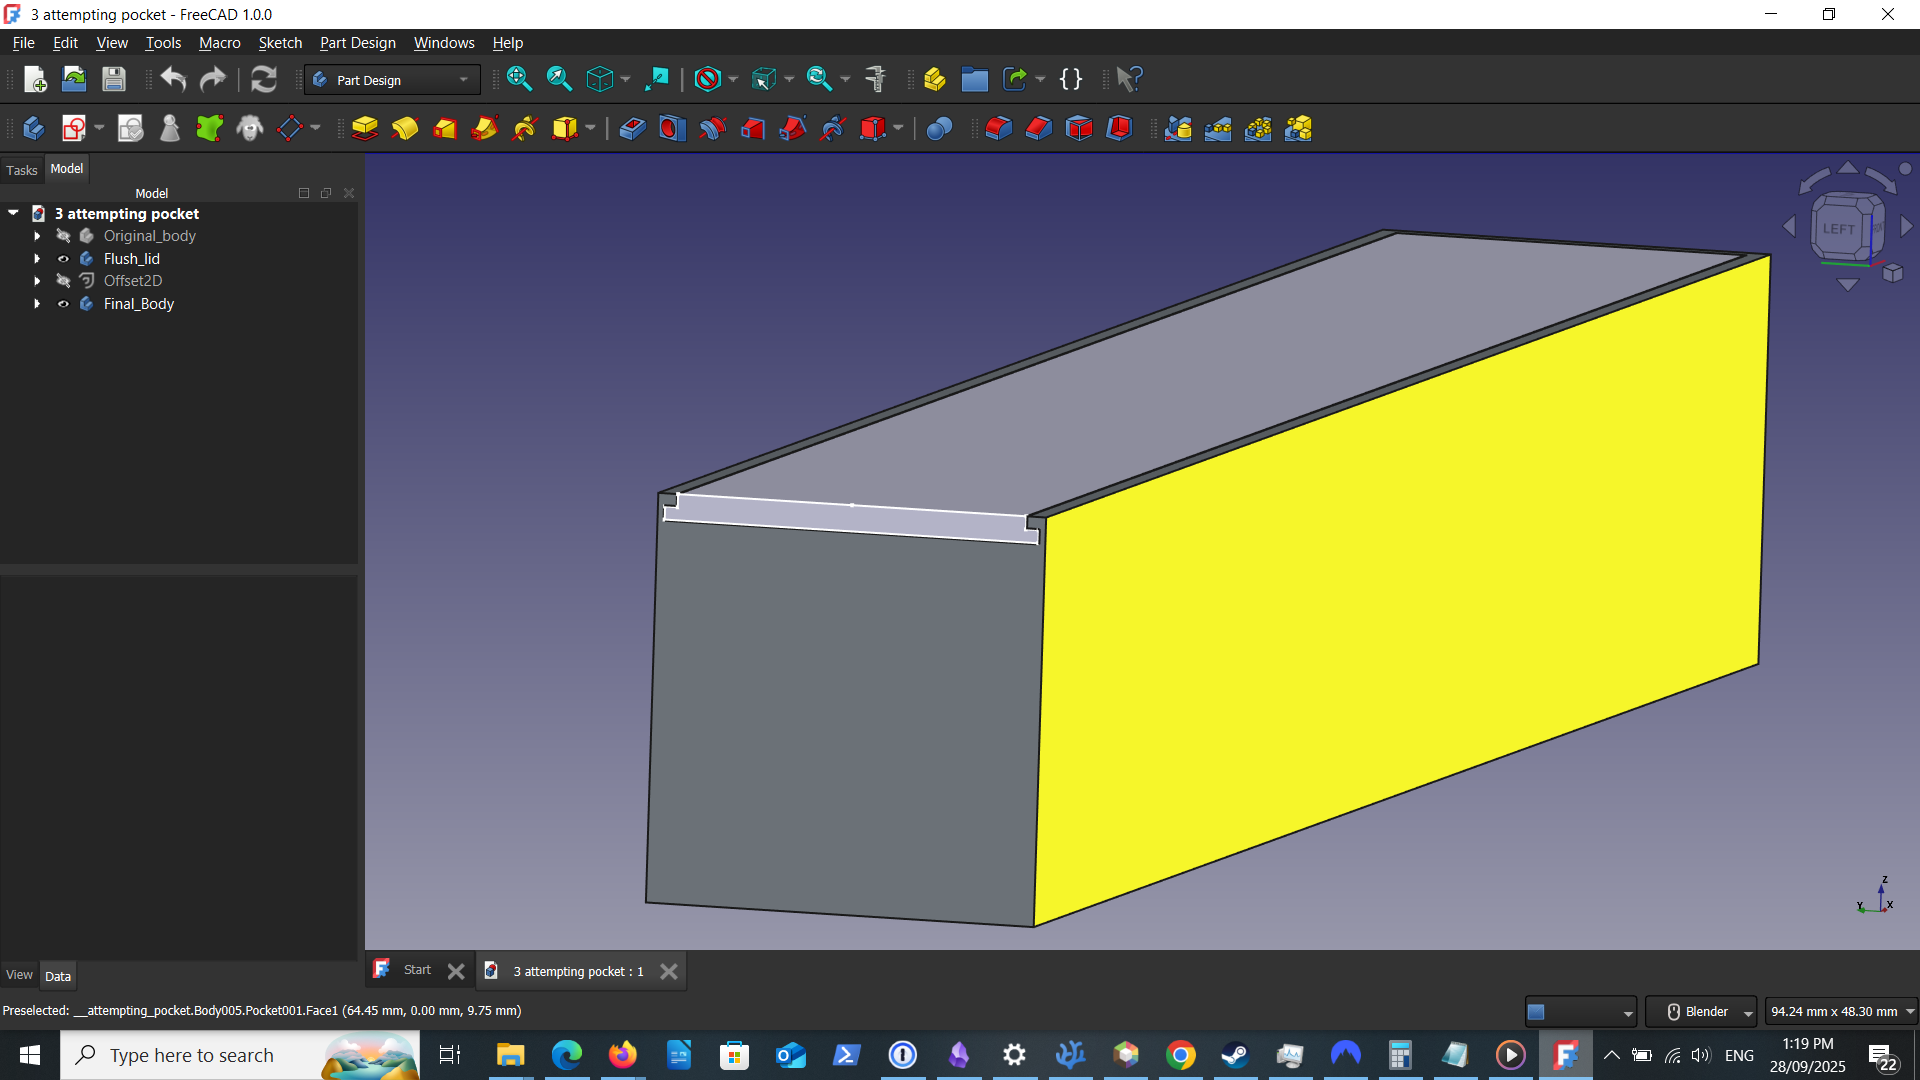The height and width of the screenshot is (1080, 1920).
Task: Open Firefox from the taskbar
Action: [623, 1055]
